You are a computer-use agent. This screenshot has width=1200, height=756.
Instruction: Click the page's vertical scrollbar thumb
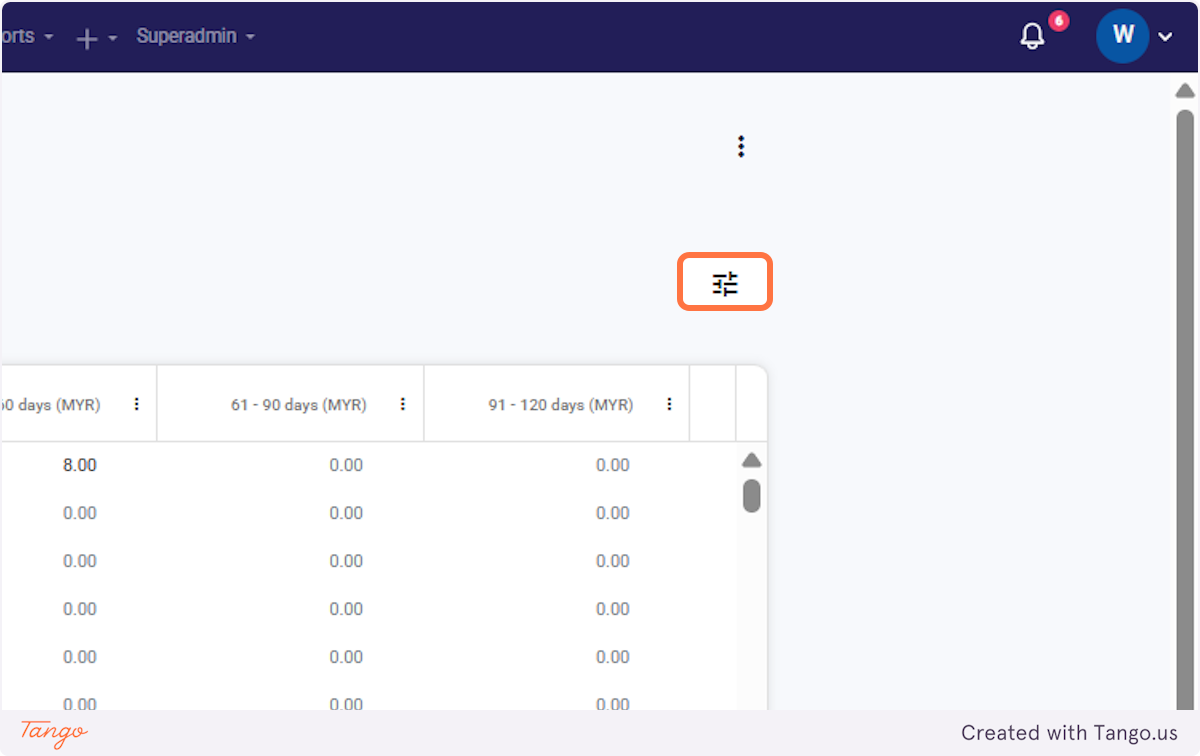[x=1185, y=410]
